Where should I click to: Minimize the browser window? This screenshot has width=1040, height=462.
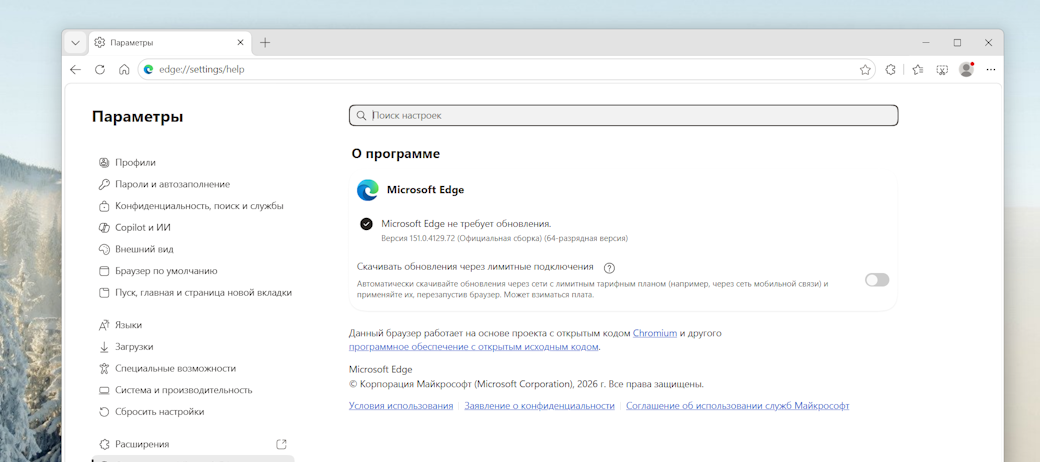(x=926, y=42)
